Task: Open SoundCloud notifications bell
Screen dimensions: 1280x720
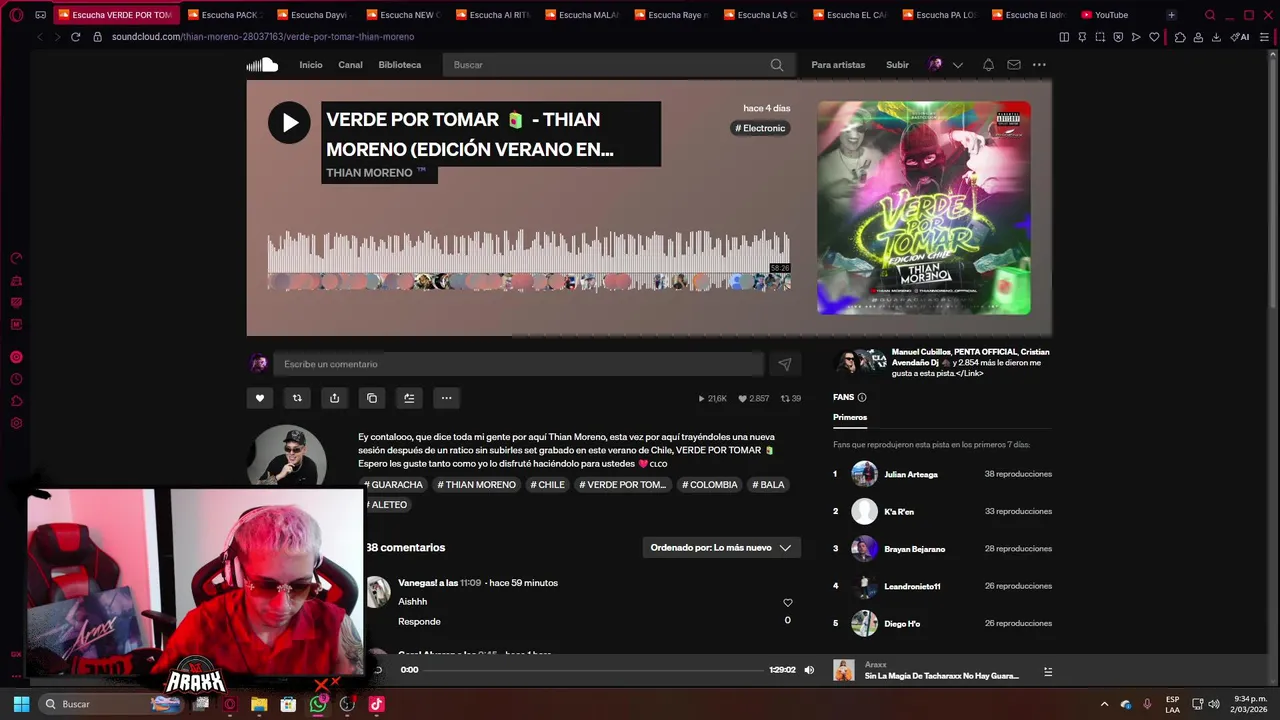Action: (988, 65)
